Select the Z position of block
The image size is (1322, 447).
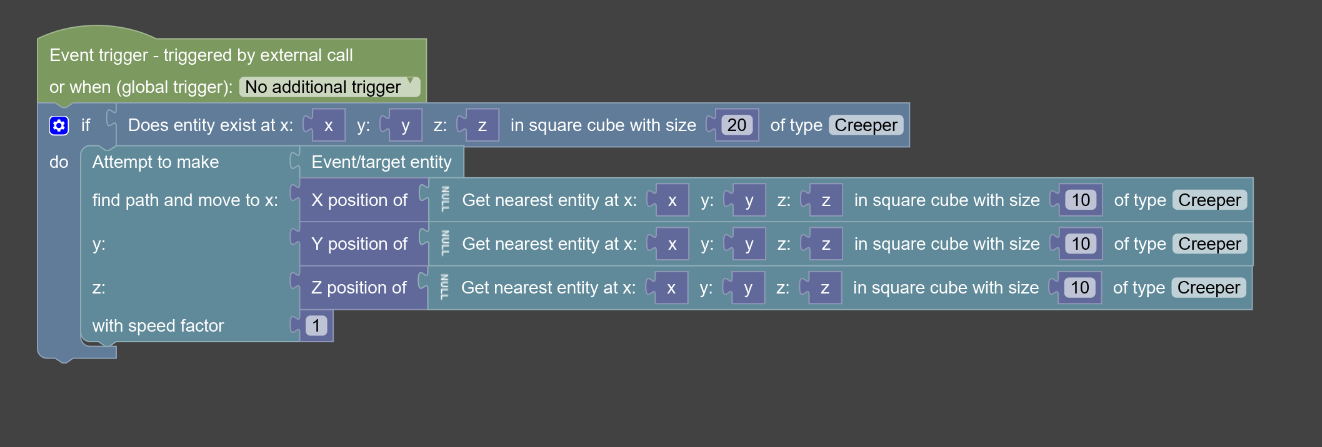coord(359,288)
